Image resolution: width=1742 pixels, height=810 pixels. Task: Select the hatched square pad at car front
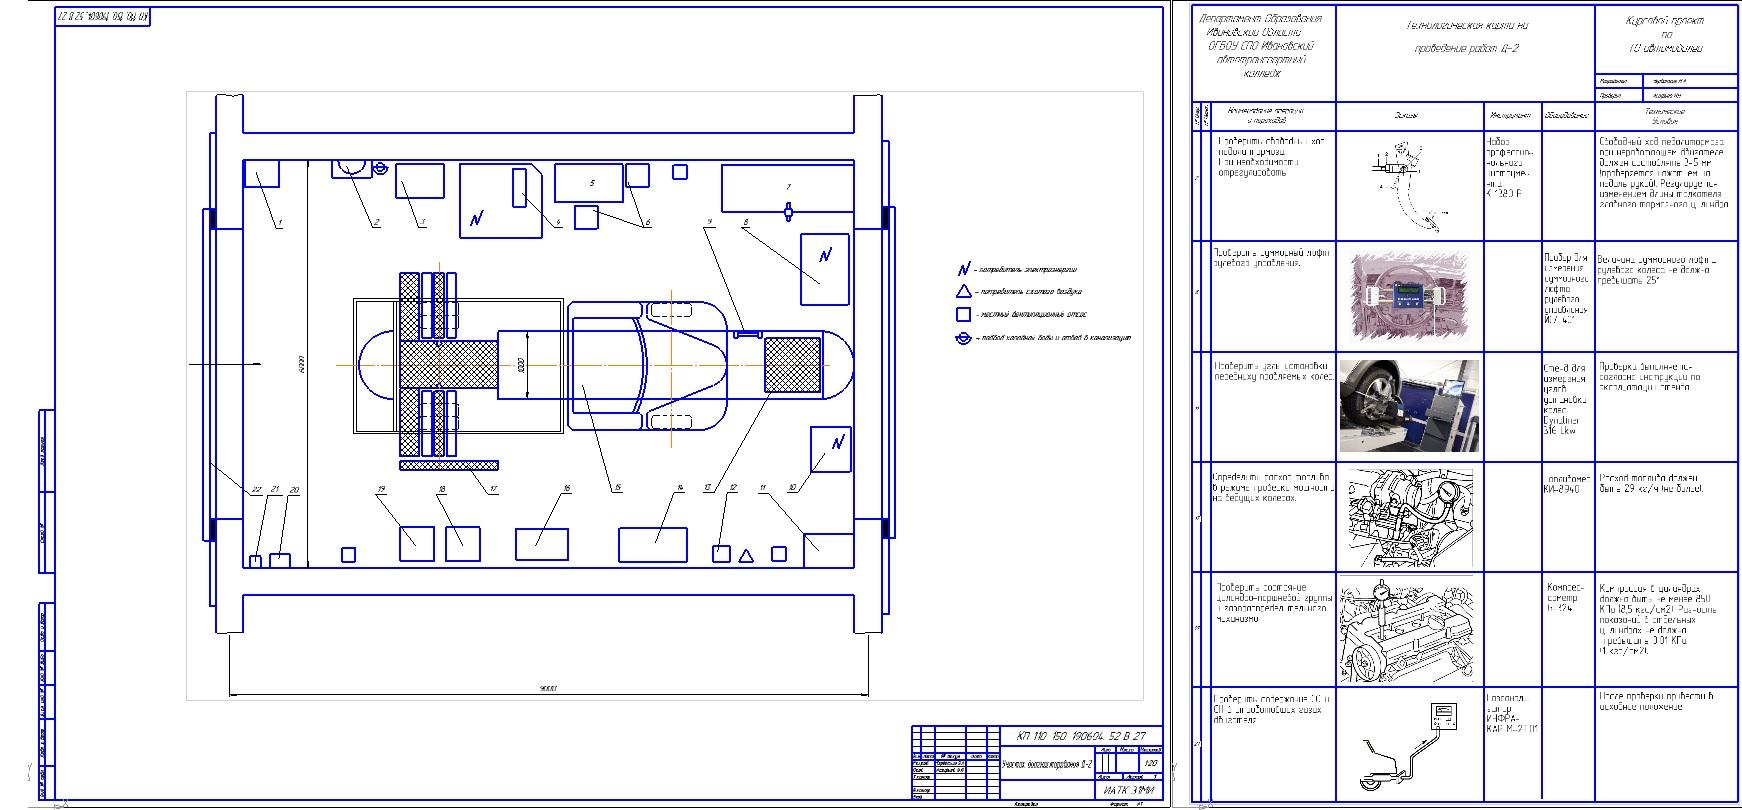pyautogui.click(x=793, y=365)
